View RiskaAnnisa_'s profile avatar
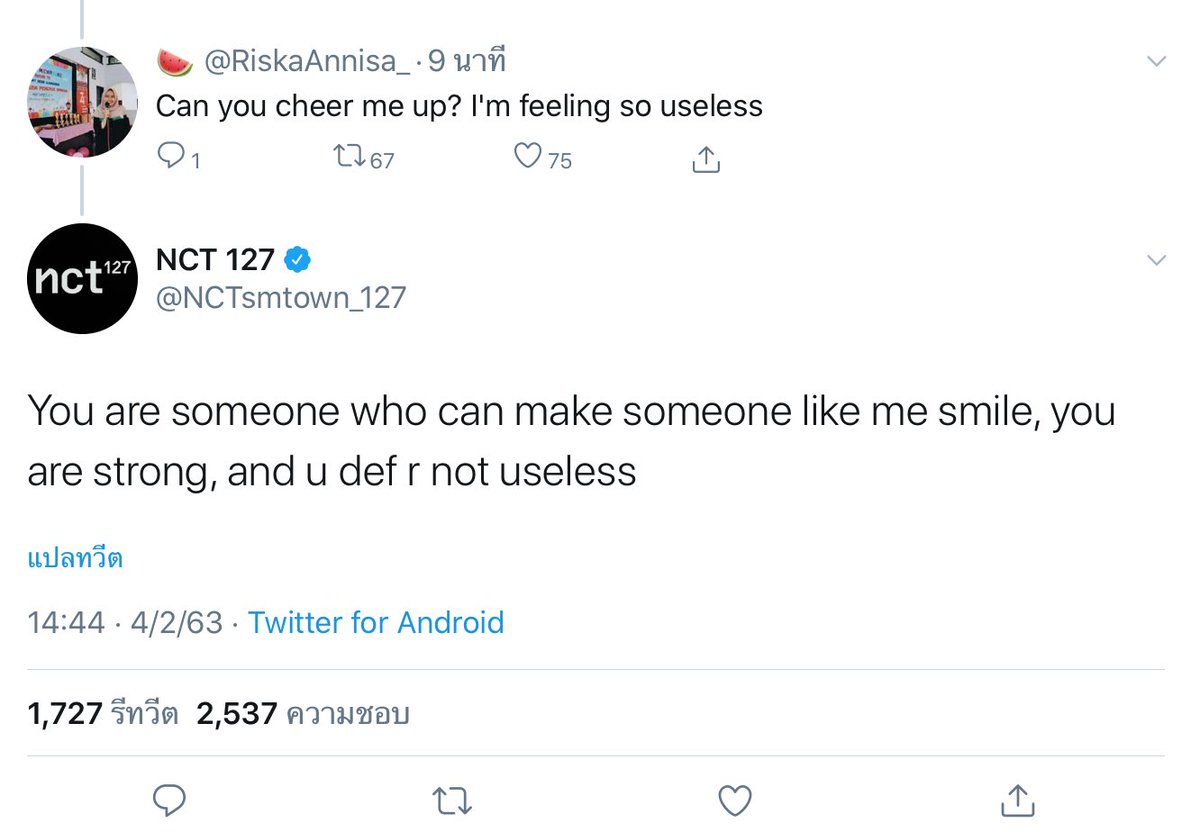Viewport: 1200px width, 832px height. click(82, 100)
